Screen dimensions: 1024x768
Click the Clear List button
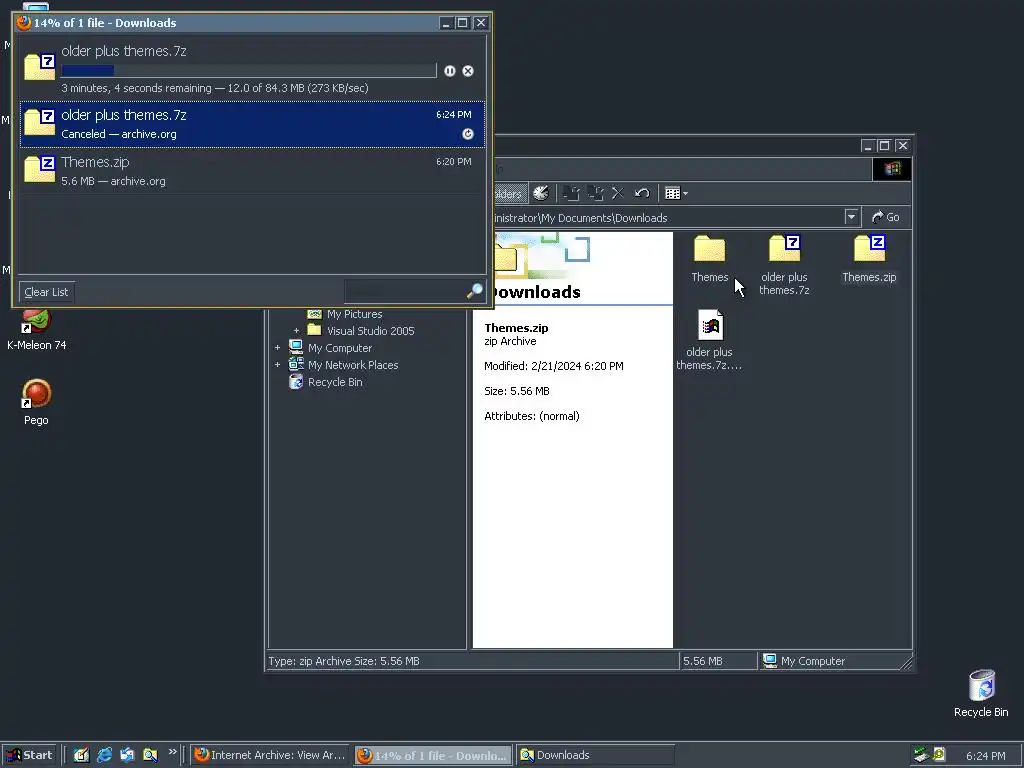(46, 292)
